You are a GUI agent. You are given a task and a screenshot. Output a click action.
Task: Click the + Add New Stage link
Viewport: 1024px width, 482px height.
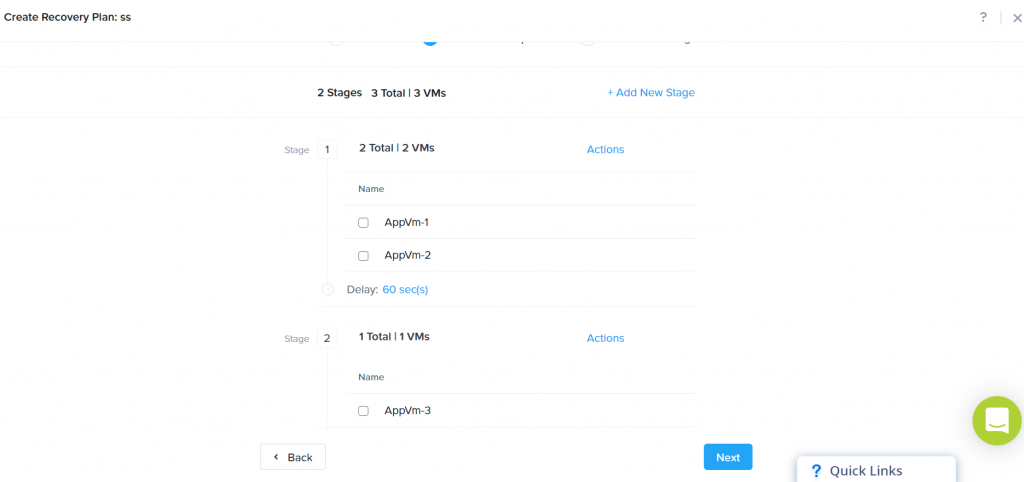651,93
